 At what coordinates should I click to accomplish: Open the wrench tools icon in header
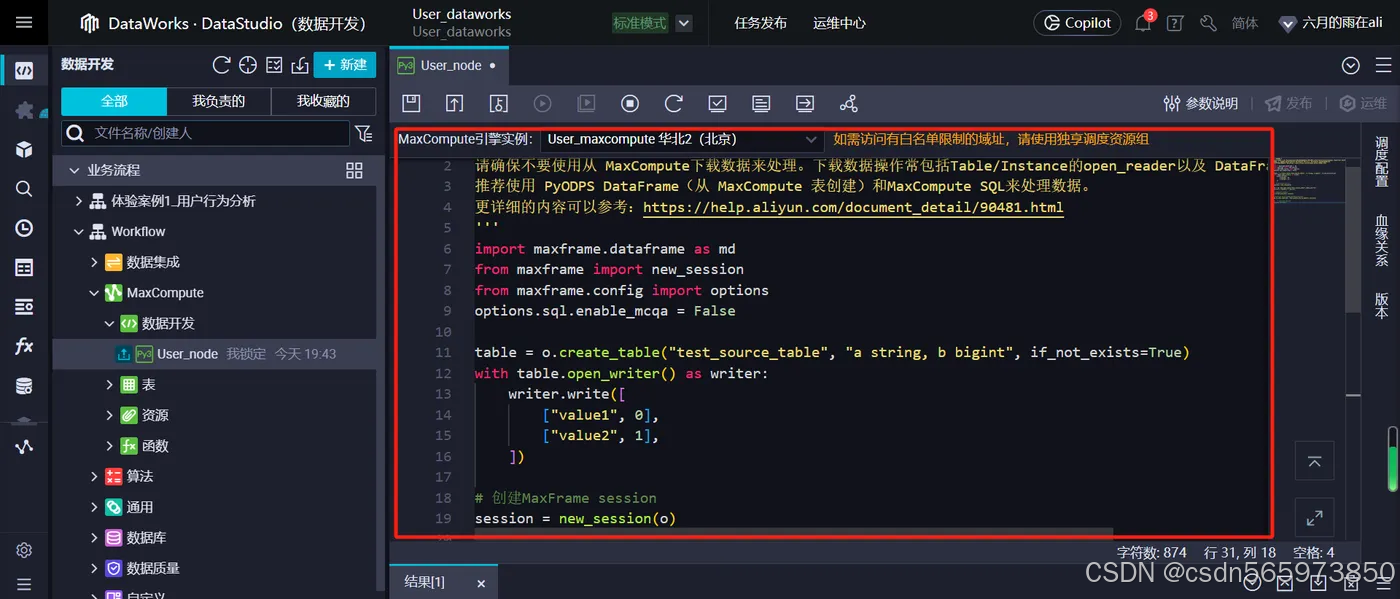[x=1208, y=23]
